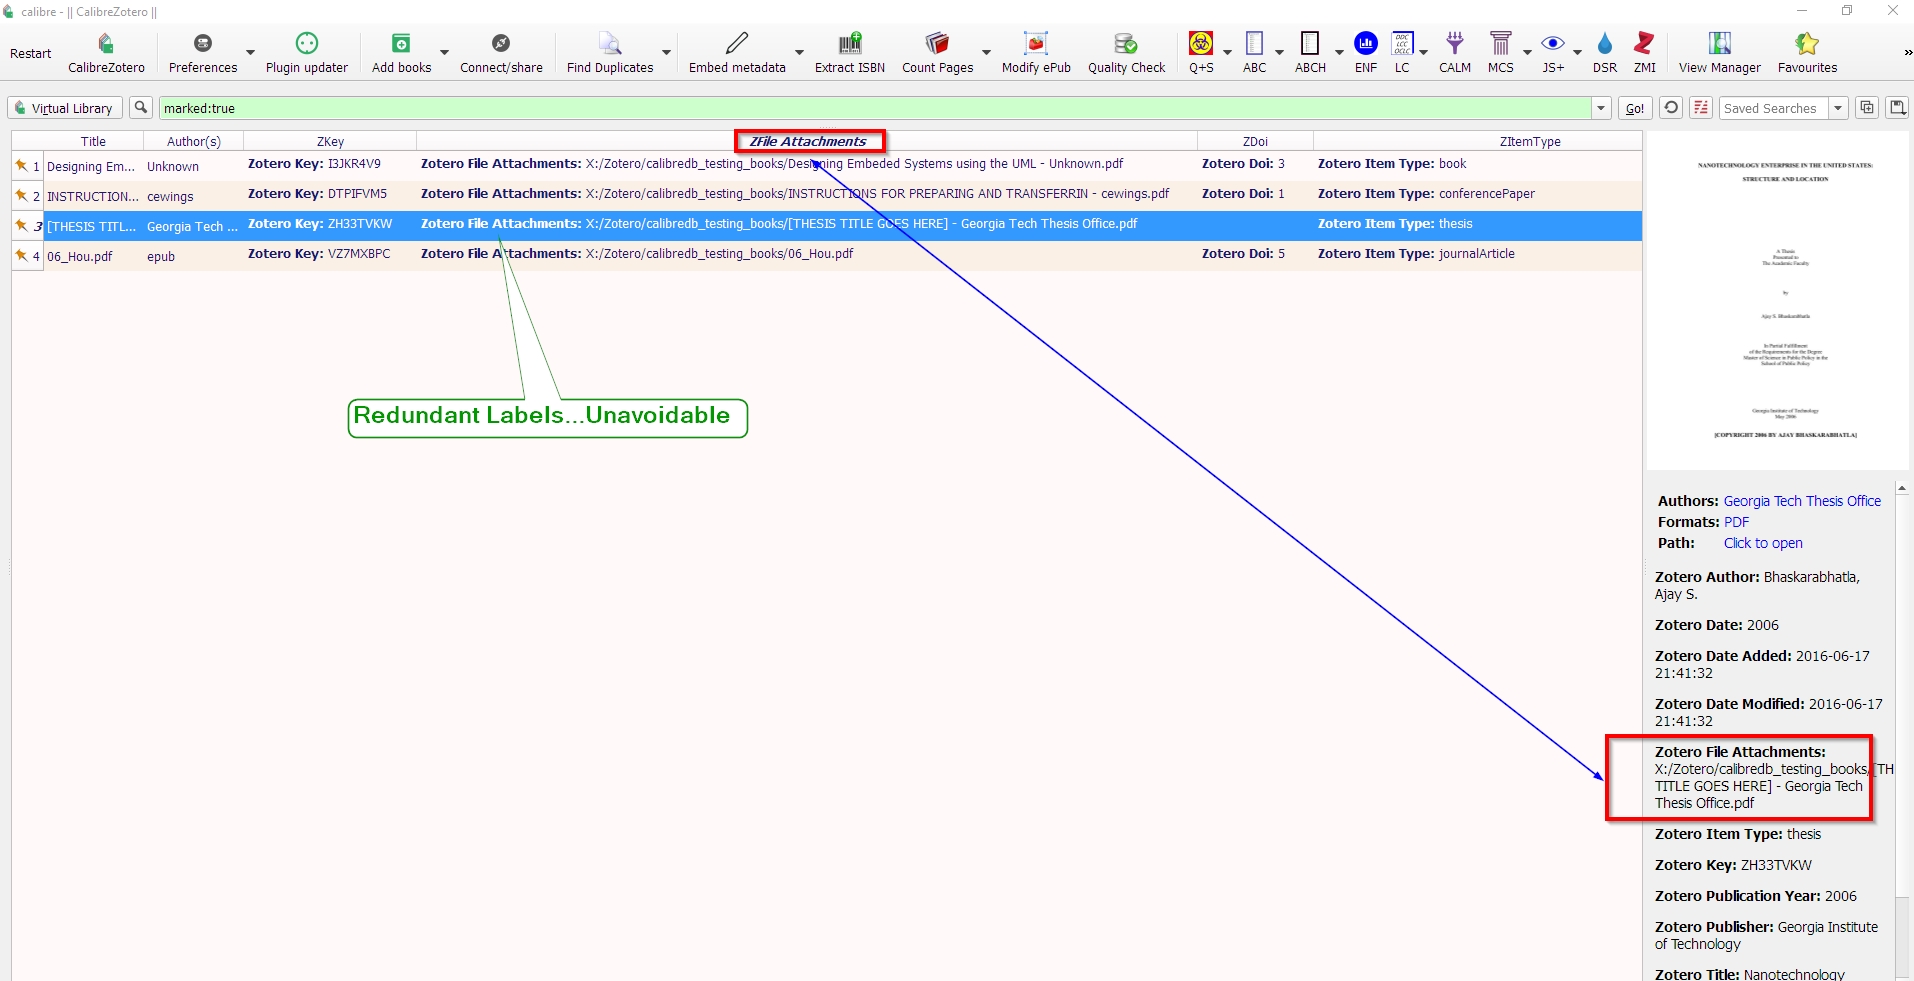Reset the quick search
The image size is (1914, 981).
[x=1671, y=108]
